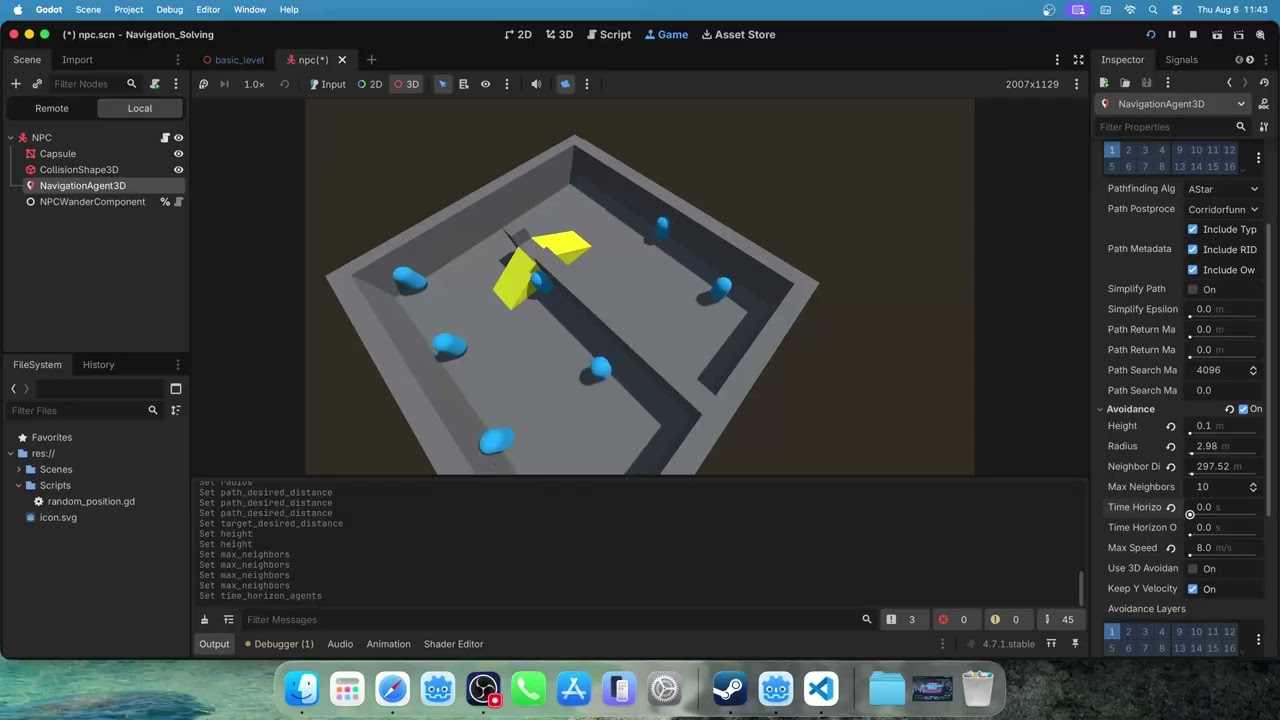
Task: Open the Debugger (1) bottom panel
Action: [x=279, y=644]
